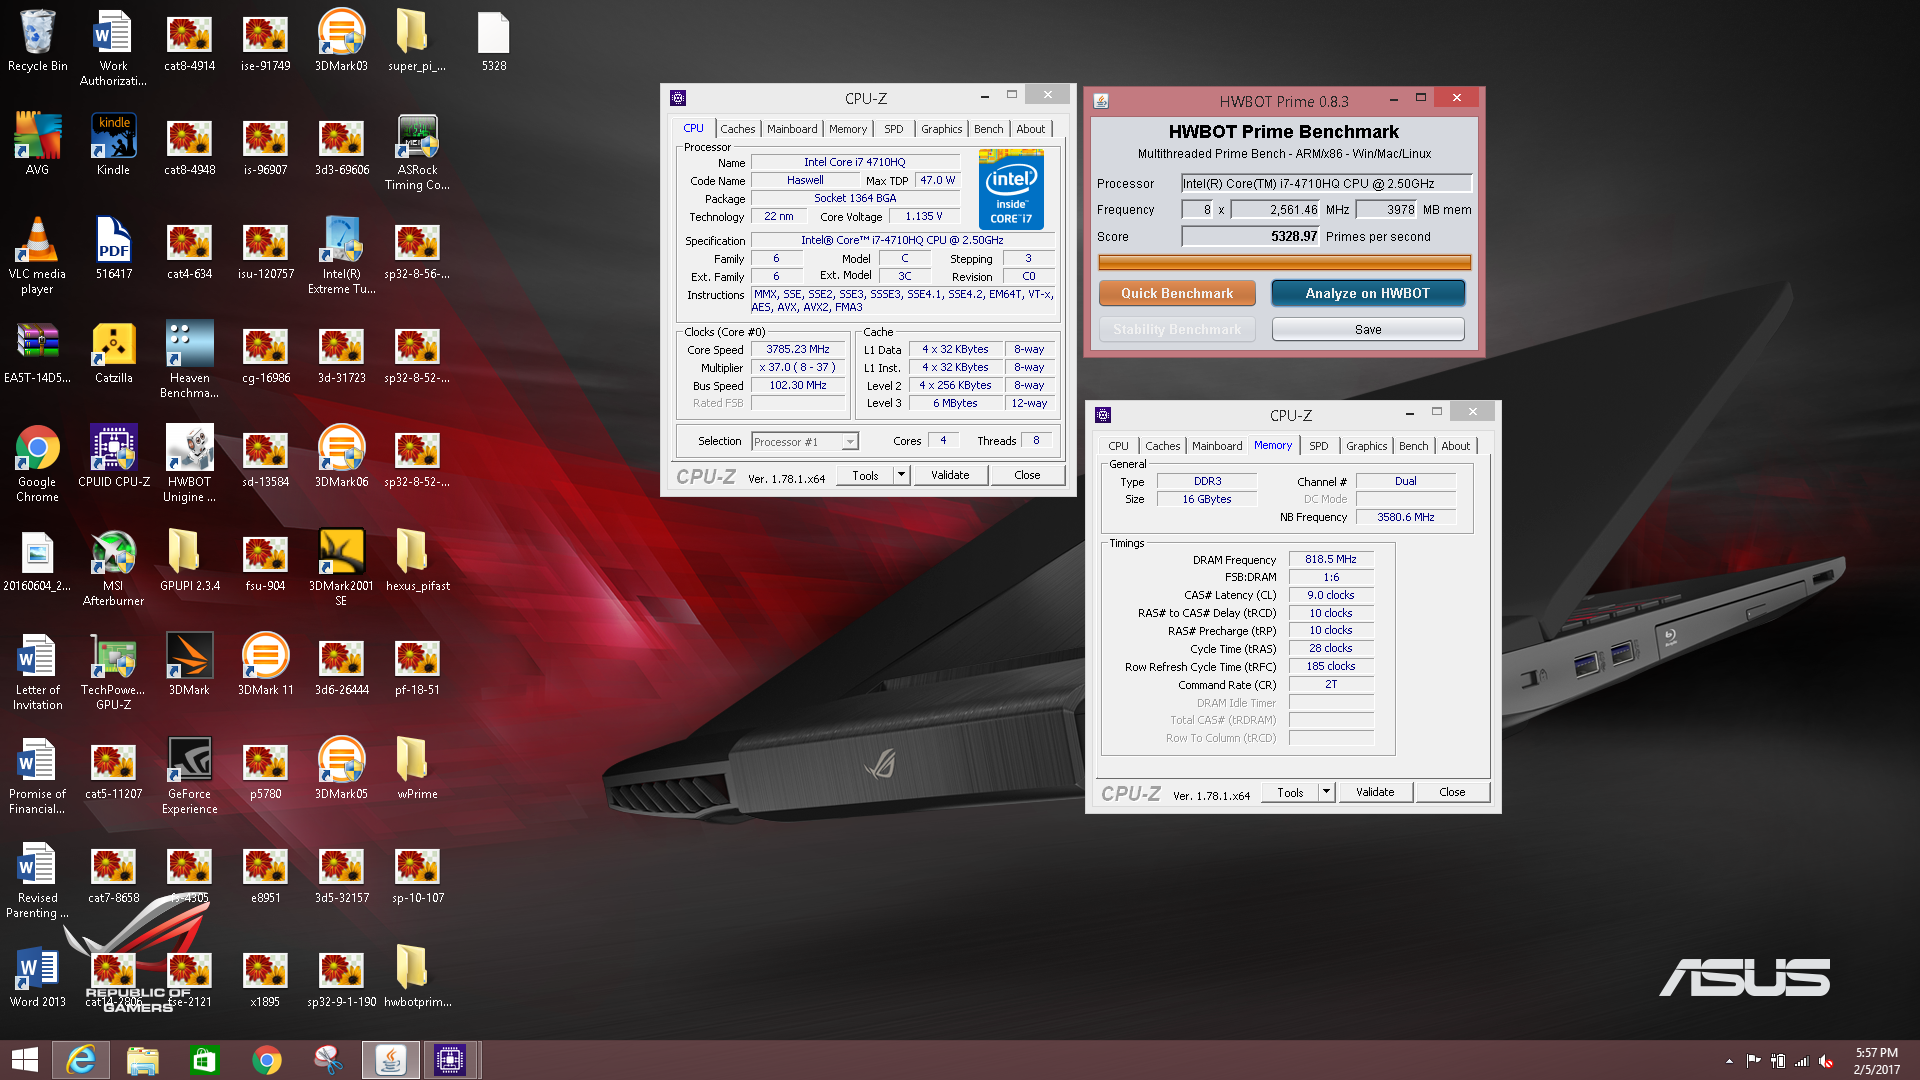Open Tools dropdown arrow in first CPU-Z
Screen dimensions: 1920x1080
[901, 475]
